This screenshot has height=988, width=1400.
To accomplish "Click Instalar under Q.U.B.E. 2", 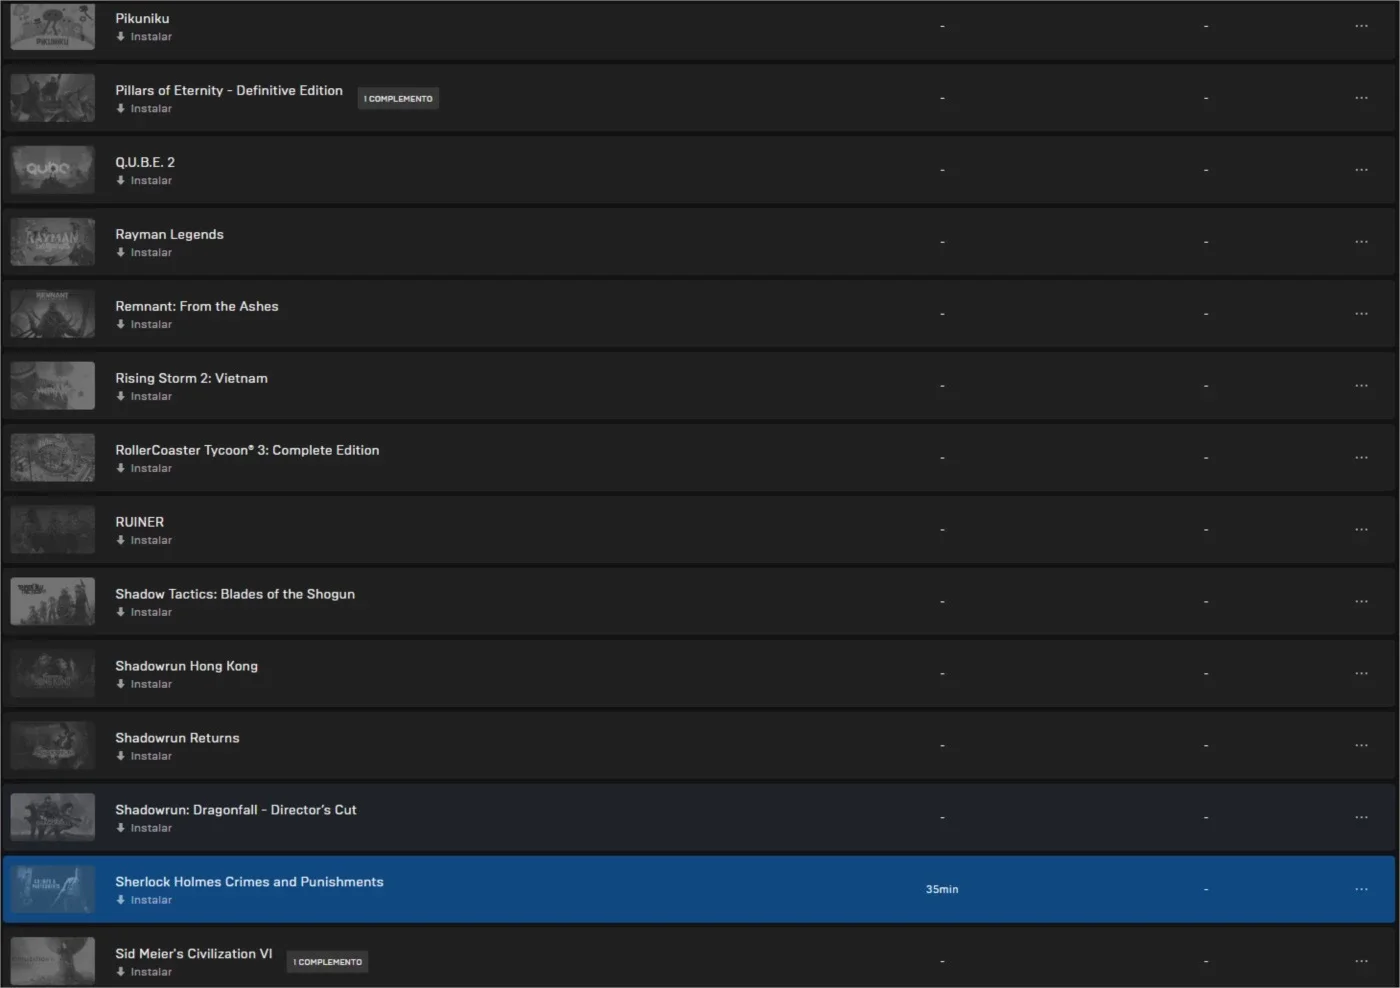I will tap(144, 181).
